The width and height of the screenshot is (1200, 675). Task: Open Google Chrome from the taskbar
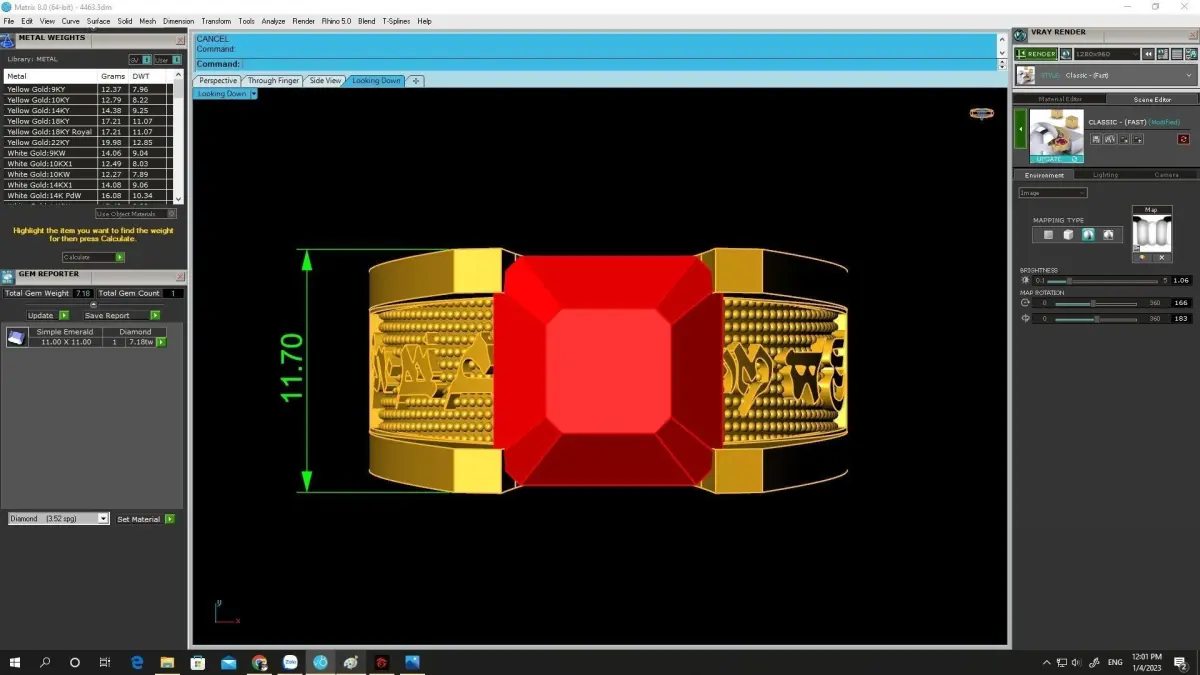(259, 662)
